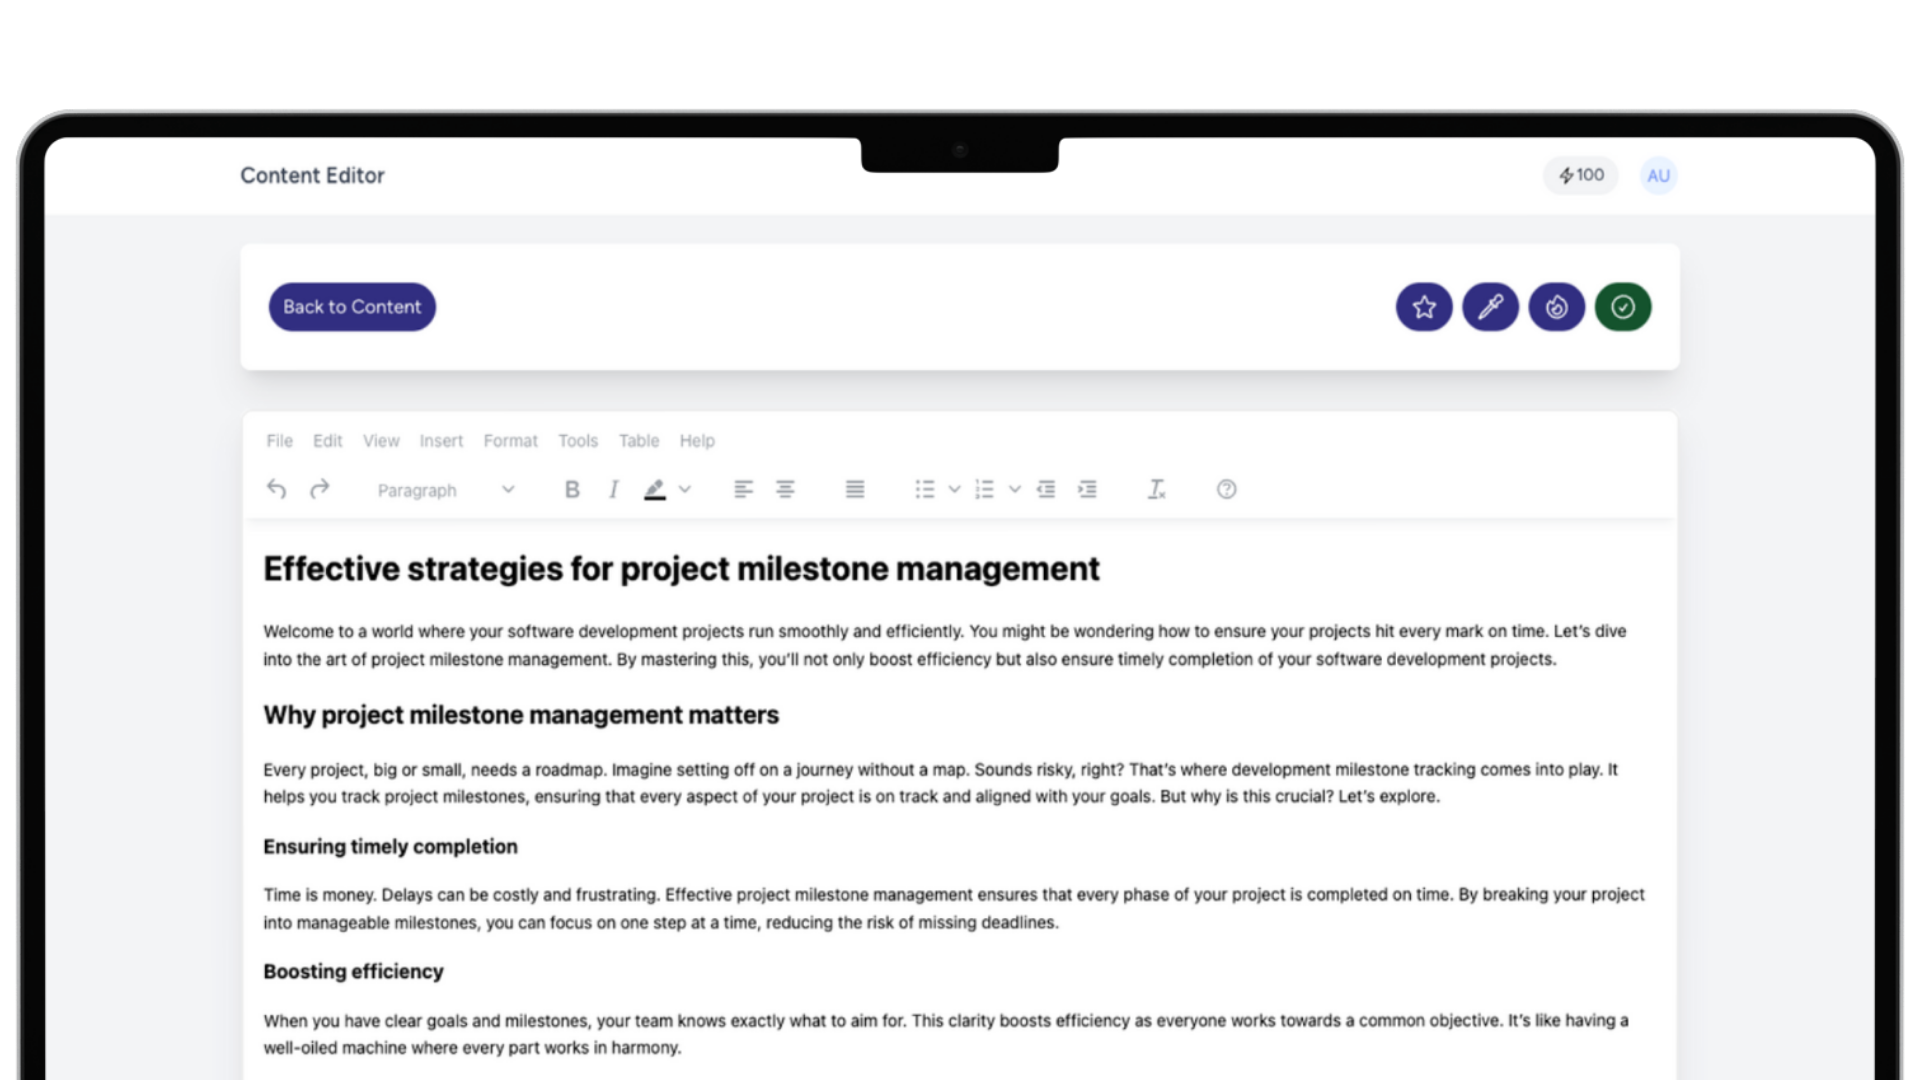Viewport: 1920px width, 1080px height.
Task: Open numbered list style dropdown
Action: [x=1015, y=489]
